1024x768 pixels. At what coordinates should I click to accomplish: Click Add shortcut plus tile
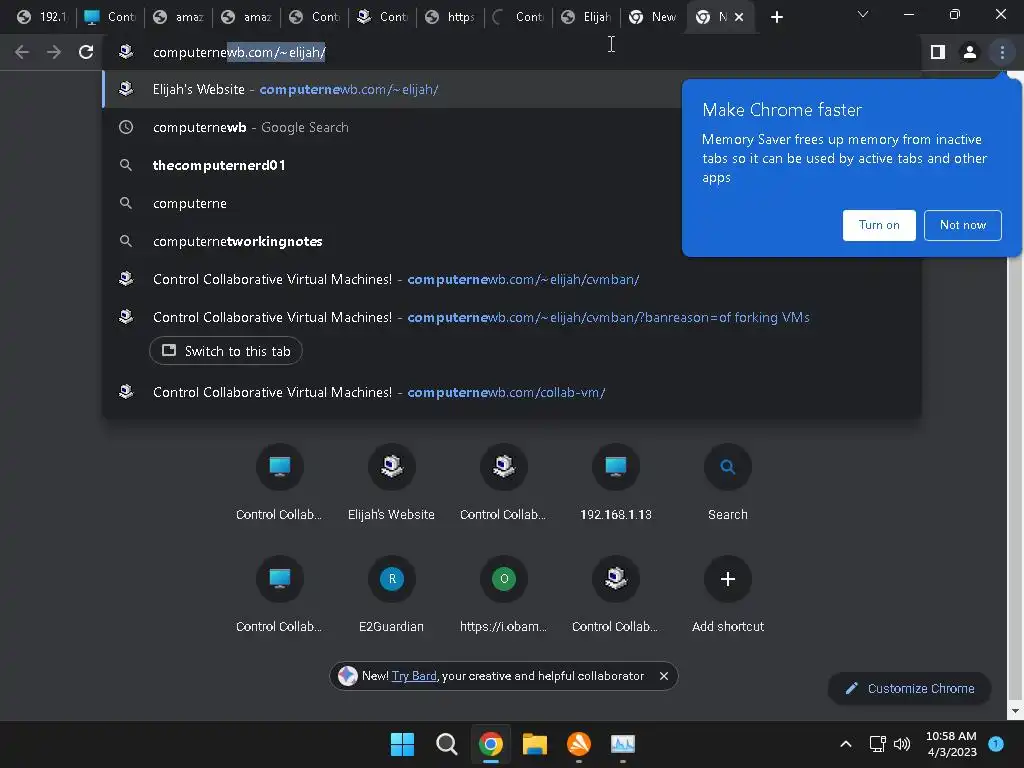pos(728,594)
